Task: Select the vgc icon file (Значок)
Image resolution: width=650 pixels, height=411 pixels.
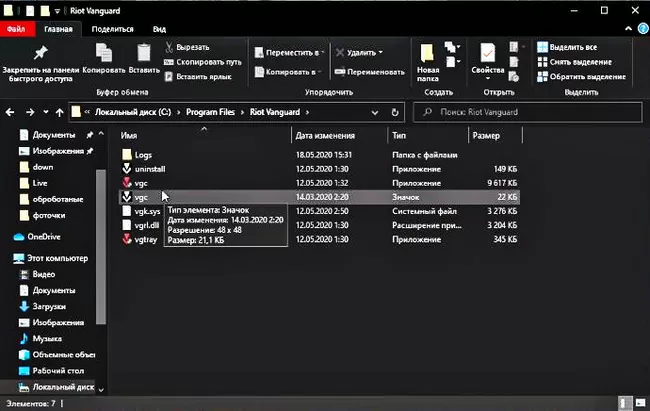Action: 319,197
